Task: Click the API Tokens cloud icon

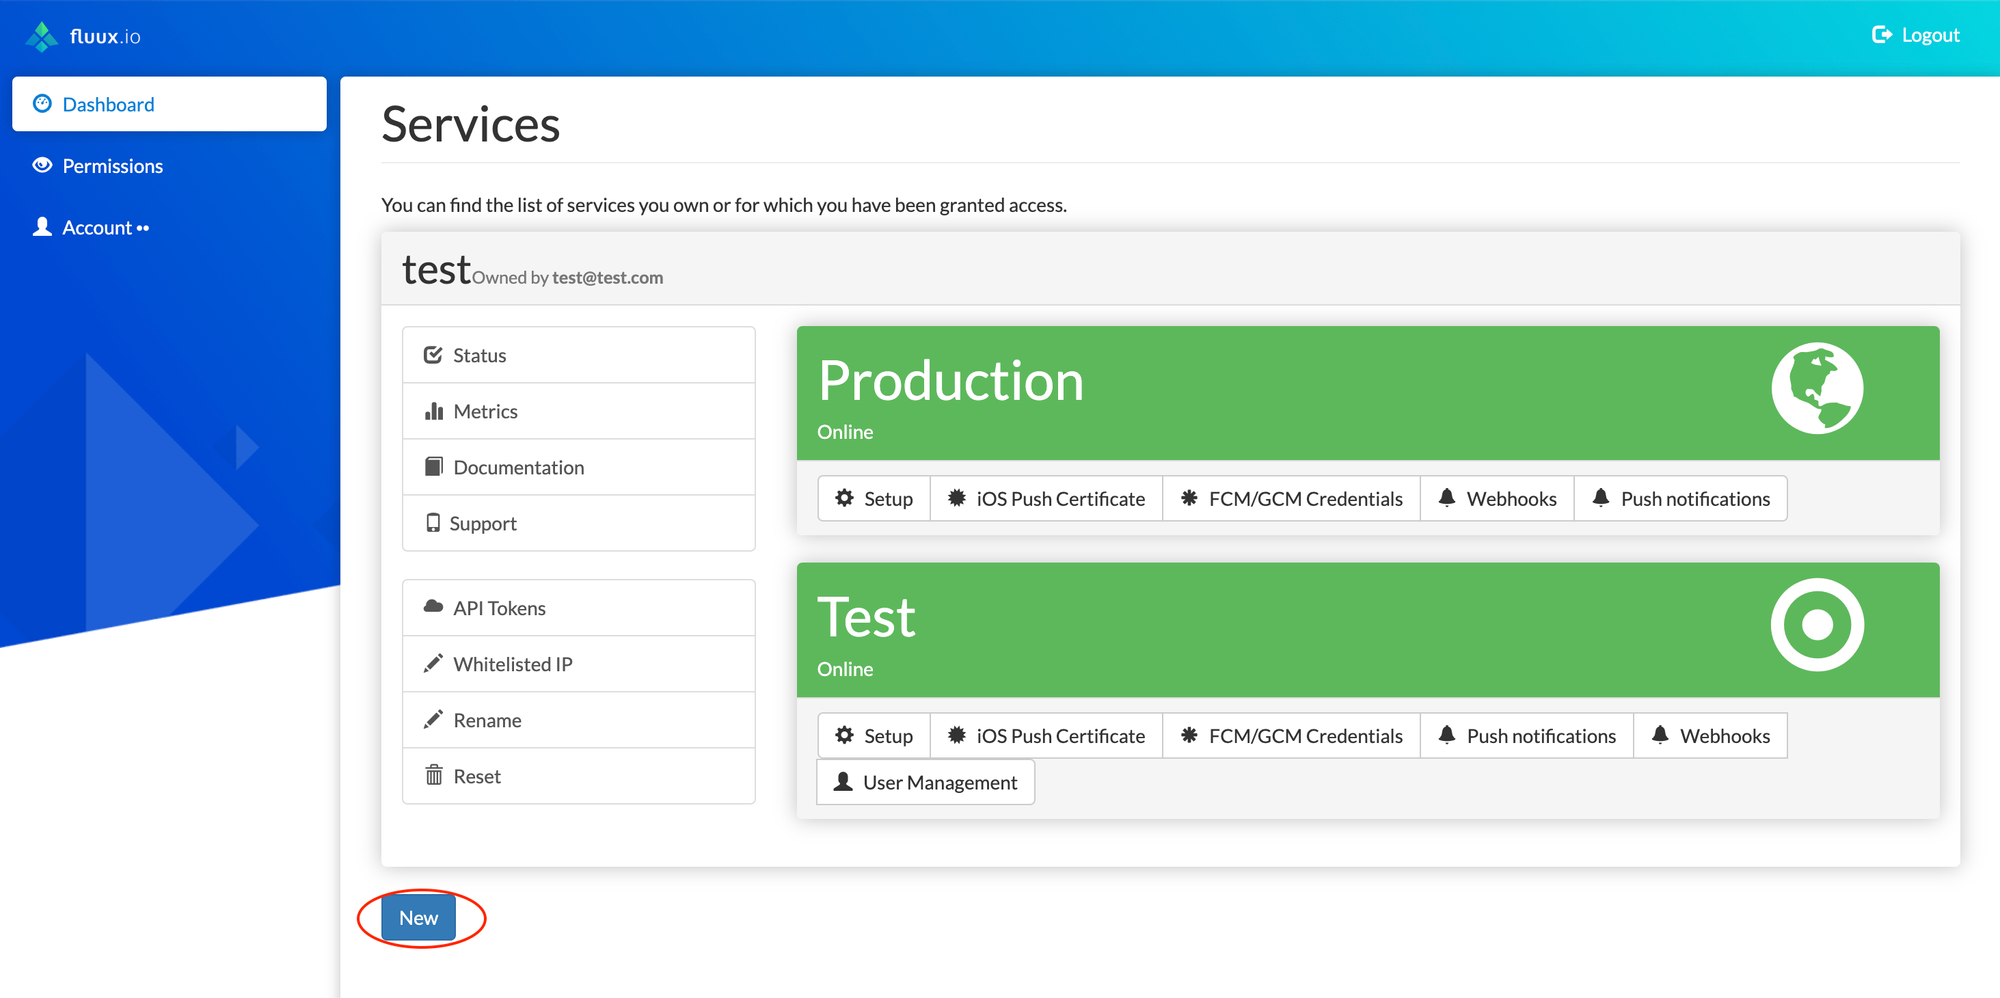Action: pos(434,607)
